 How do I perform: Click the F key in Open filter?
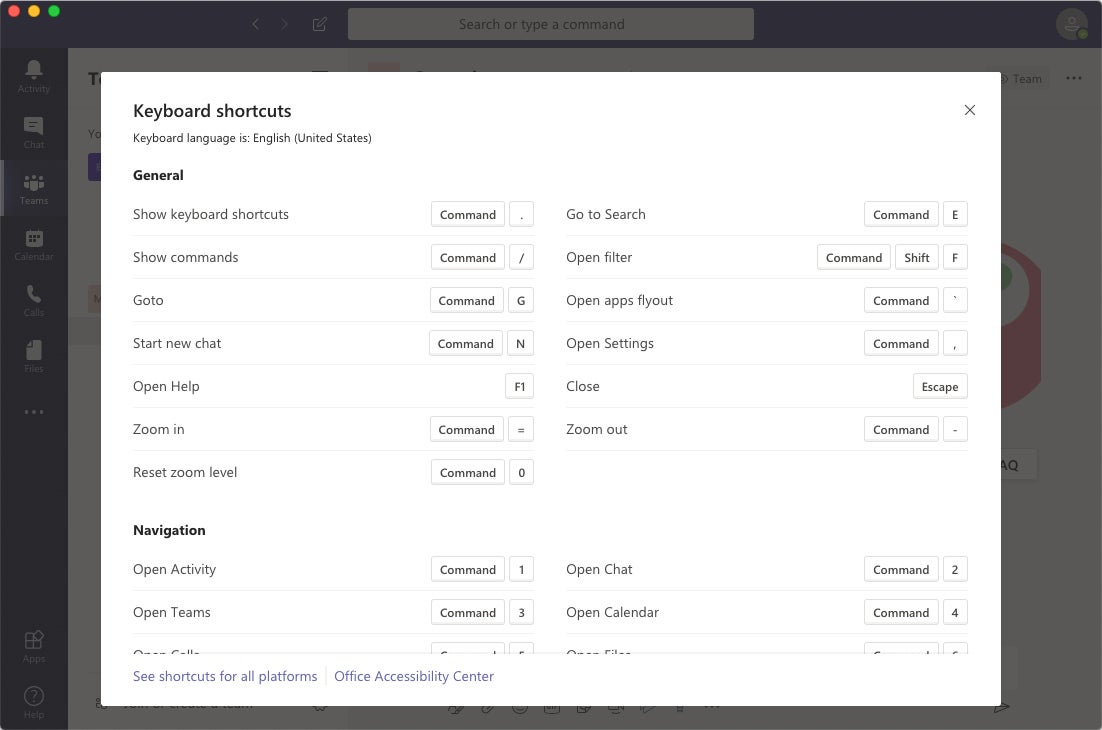[954, 257]
